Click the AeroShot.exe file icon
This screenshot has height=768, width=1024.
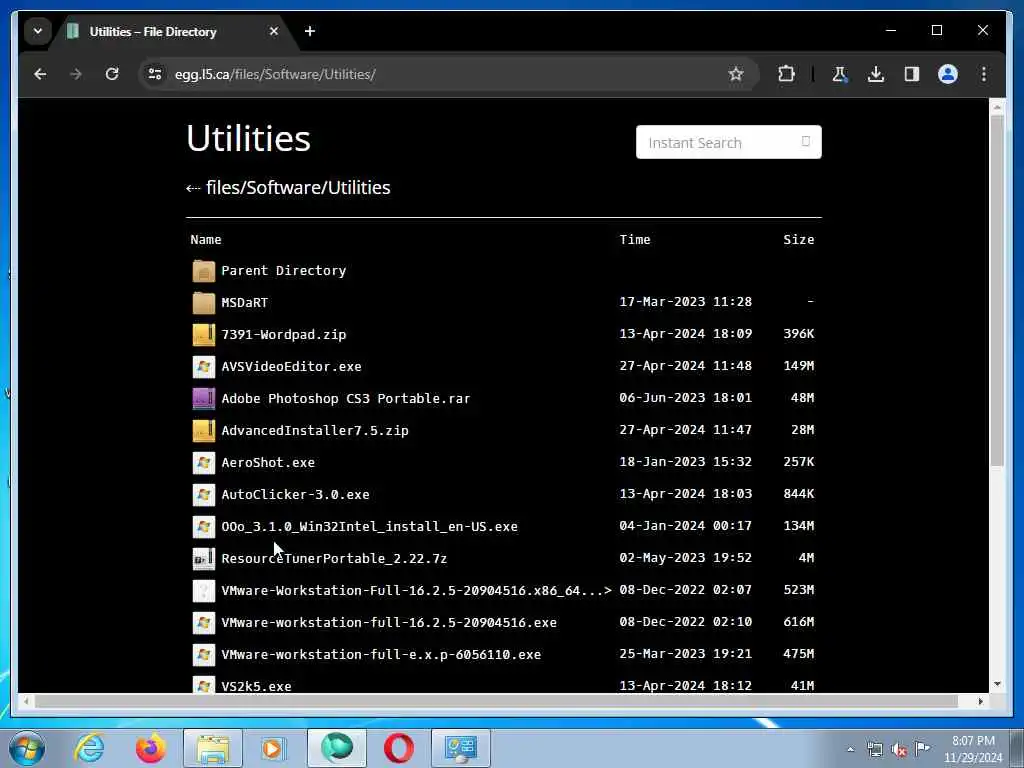[204, 463]
